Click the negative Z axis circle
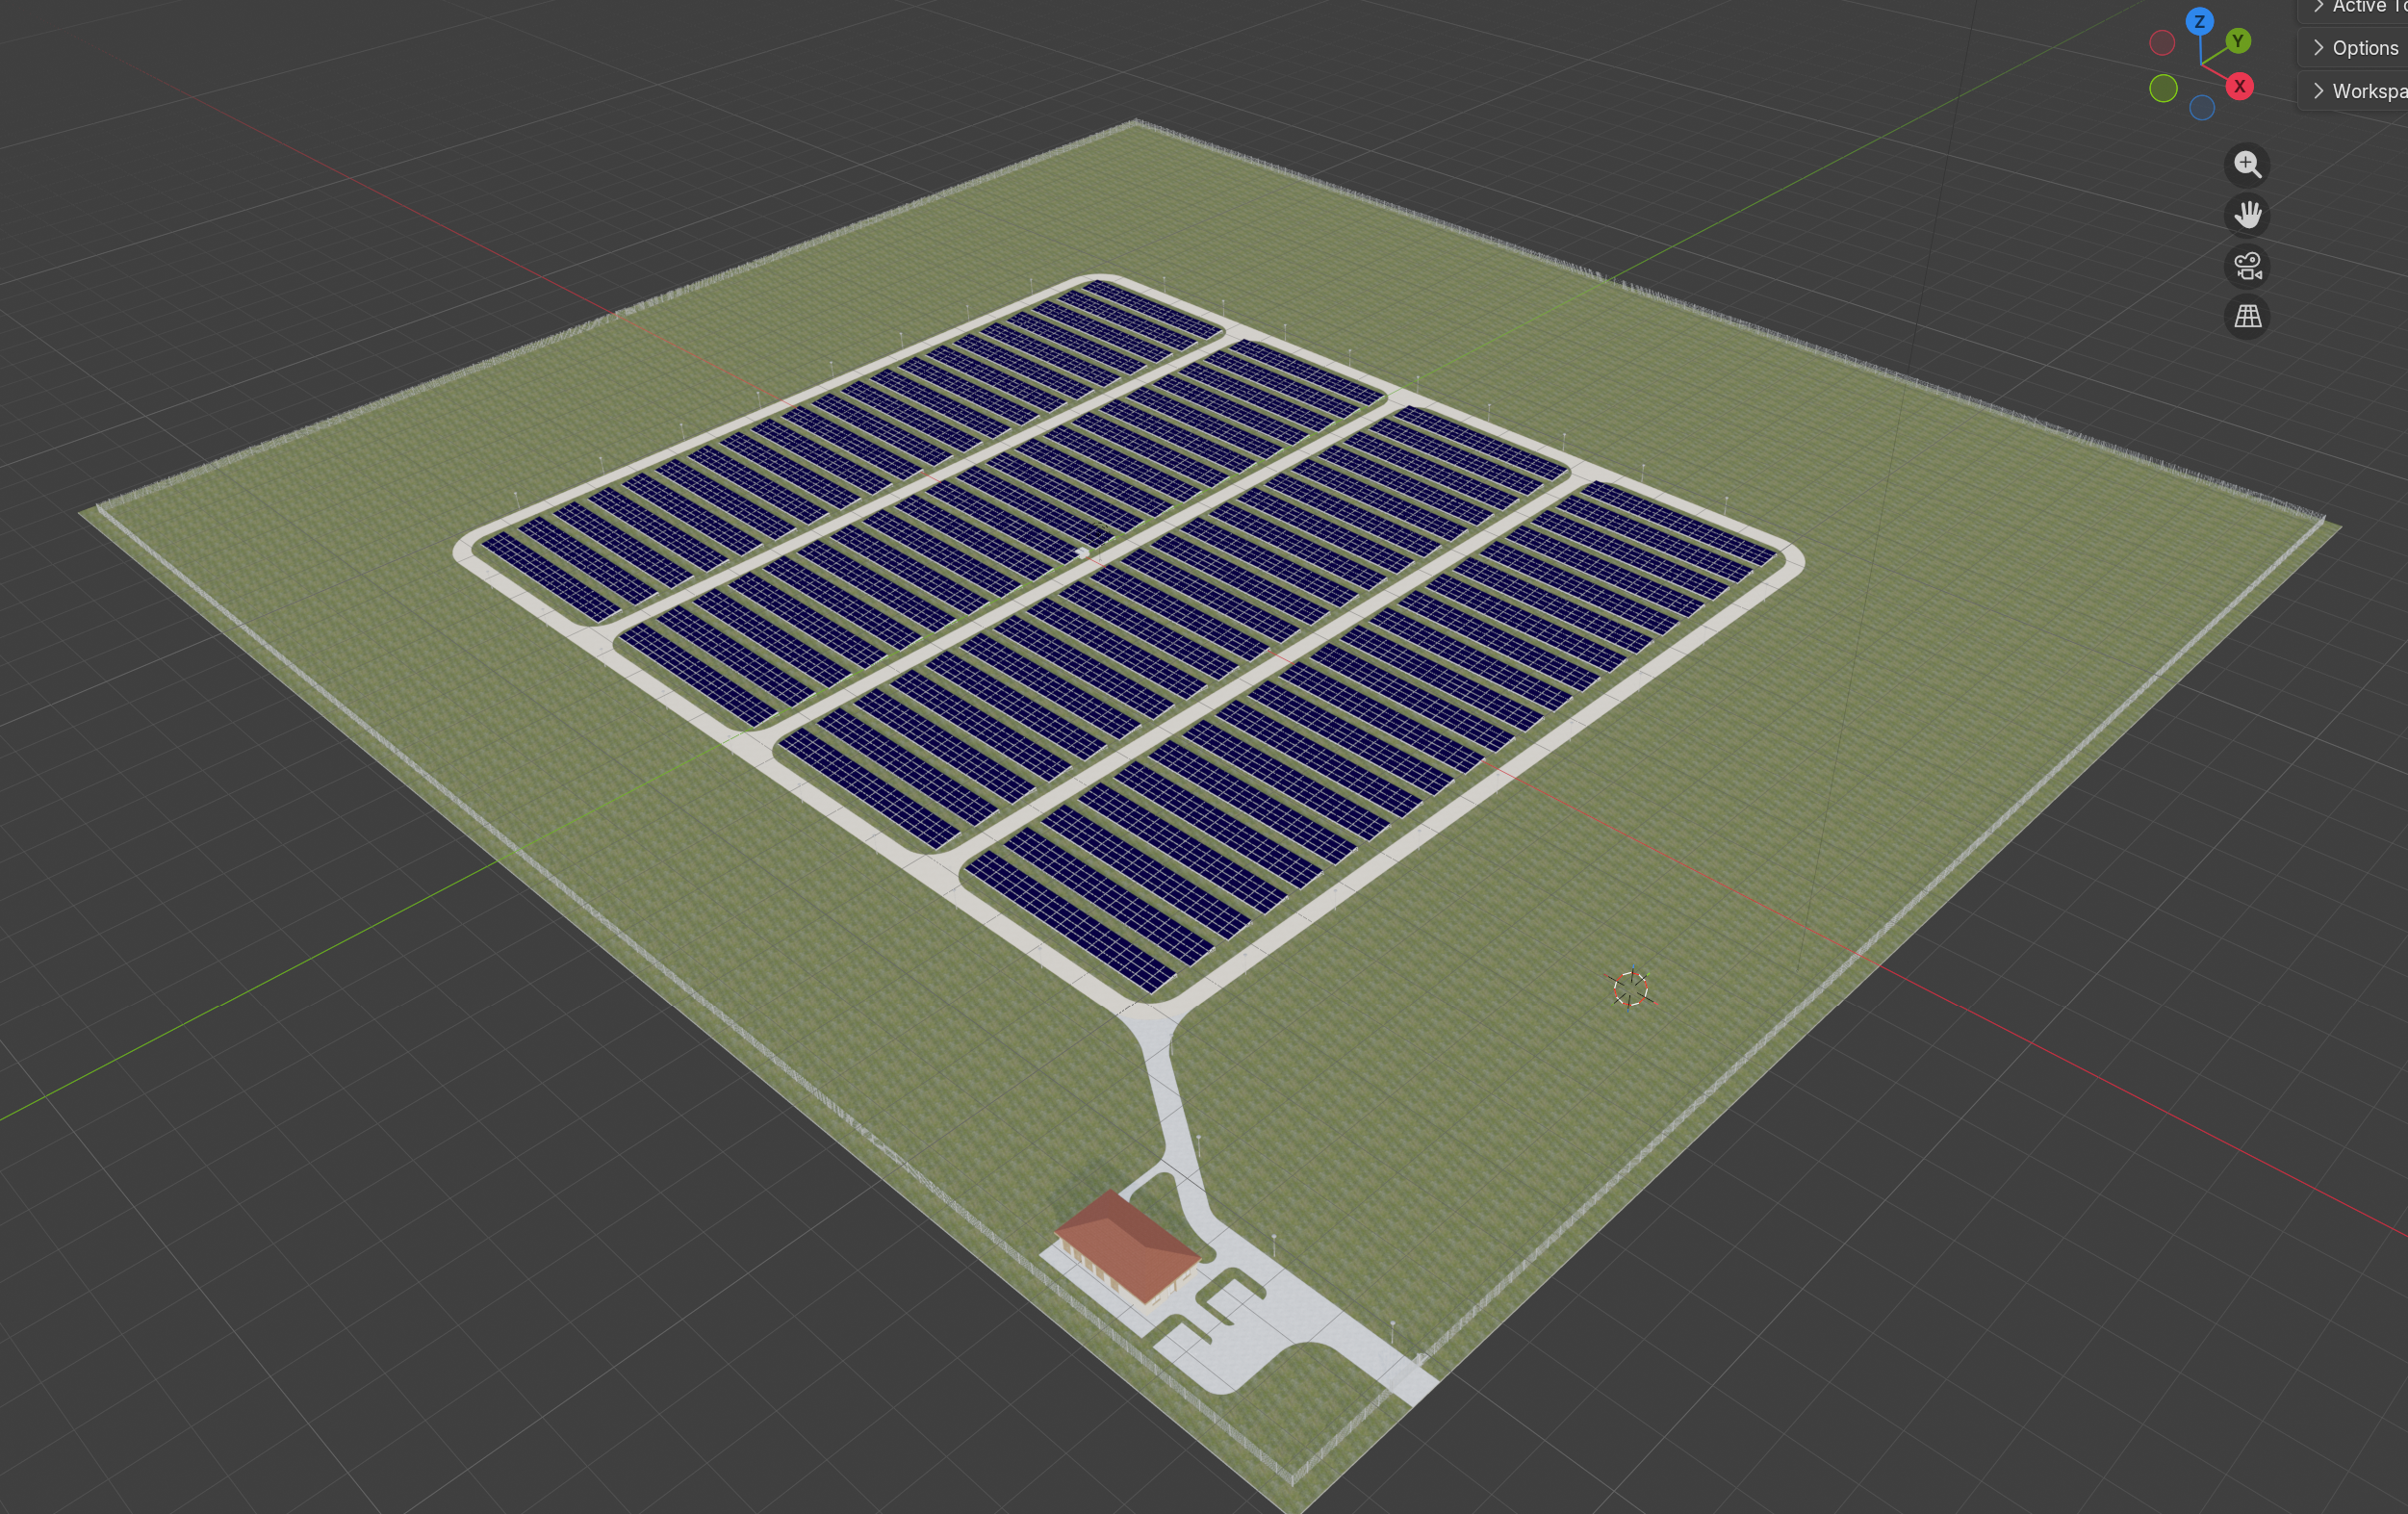 tap(2202, 108)
